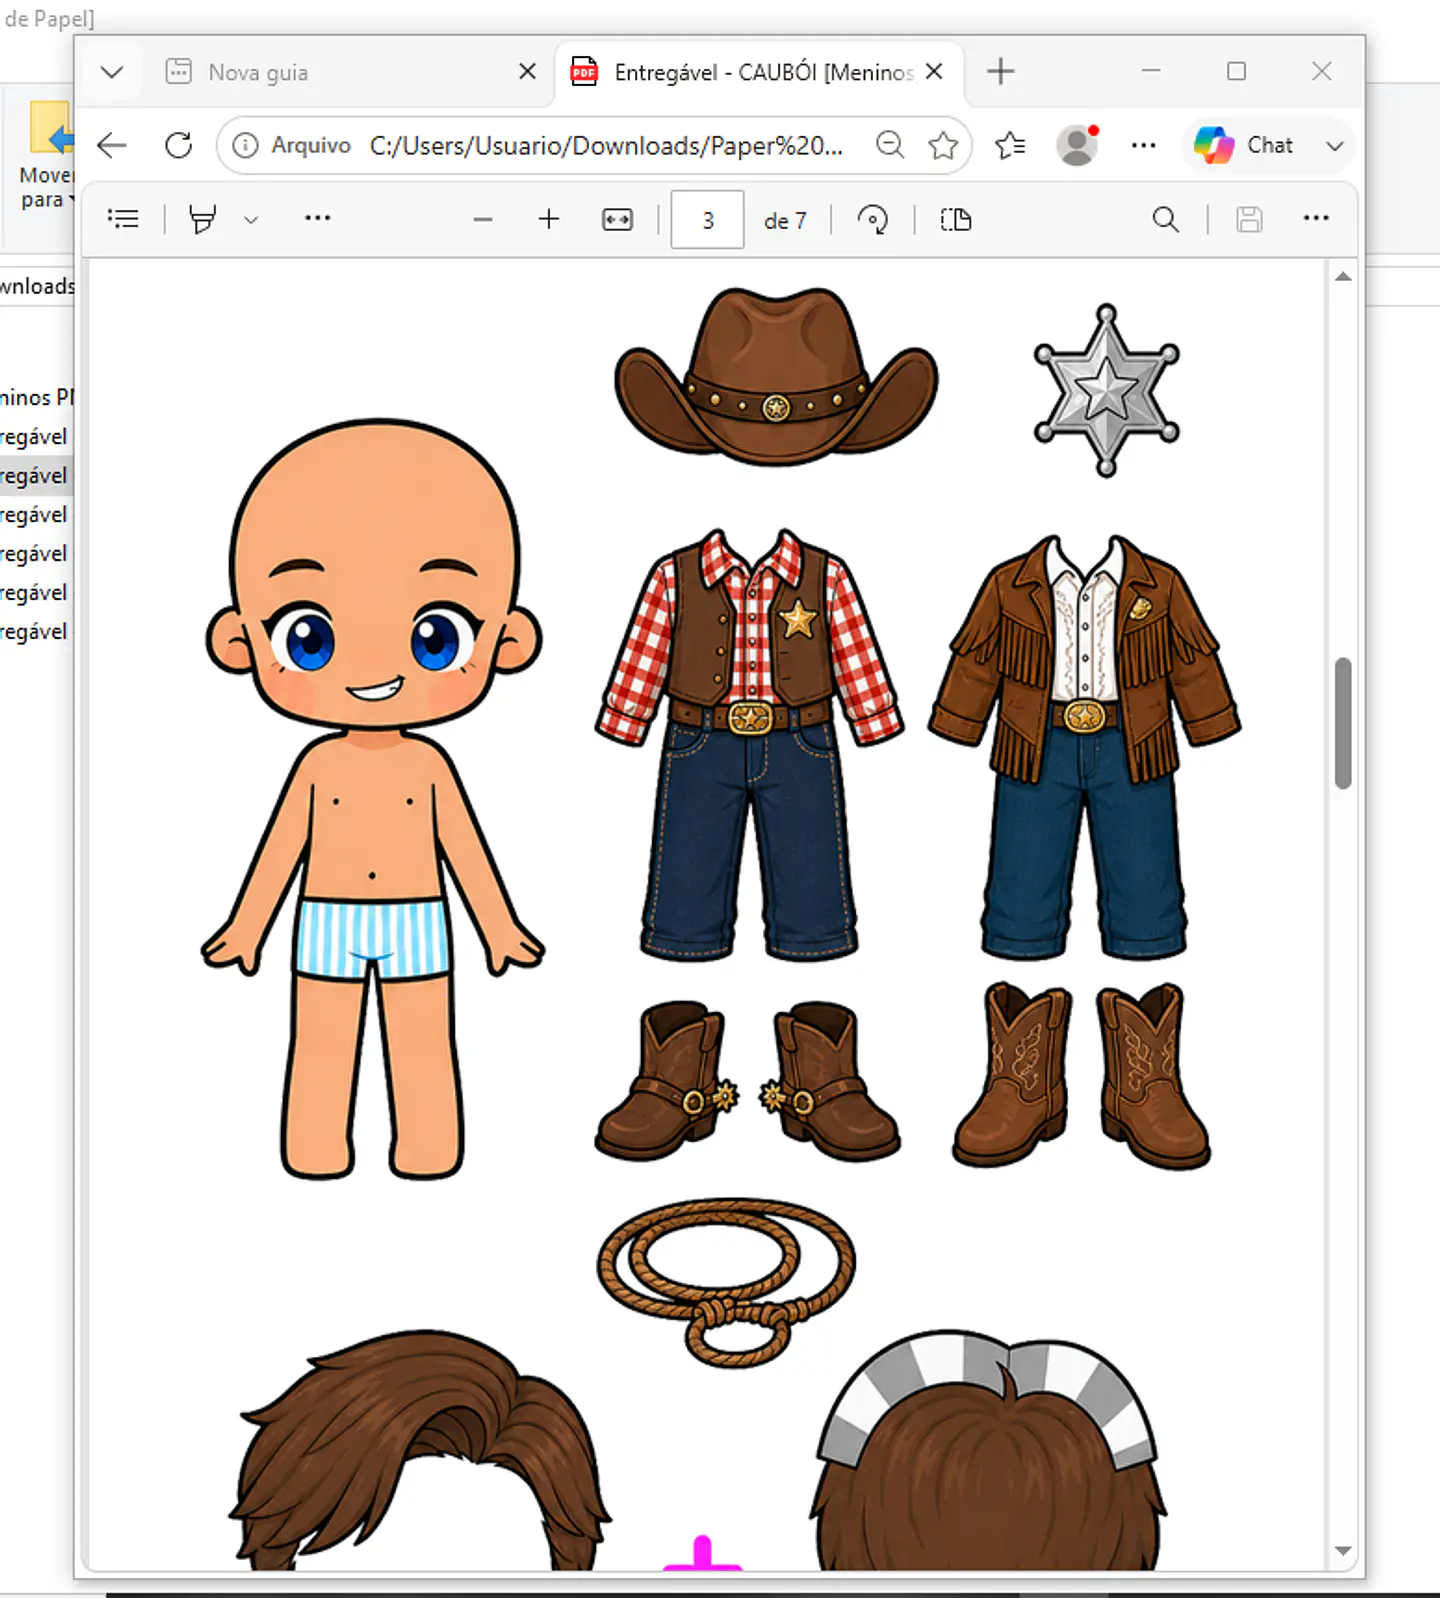Expand the Chat dropdown arrow
Viewport: 1440px width, 1598px height.
click(1334, 146)
